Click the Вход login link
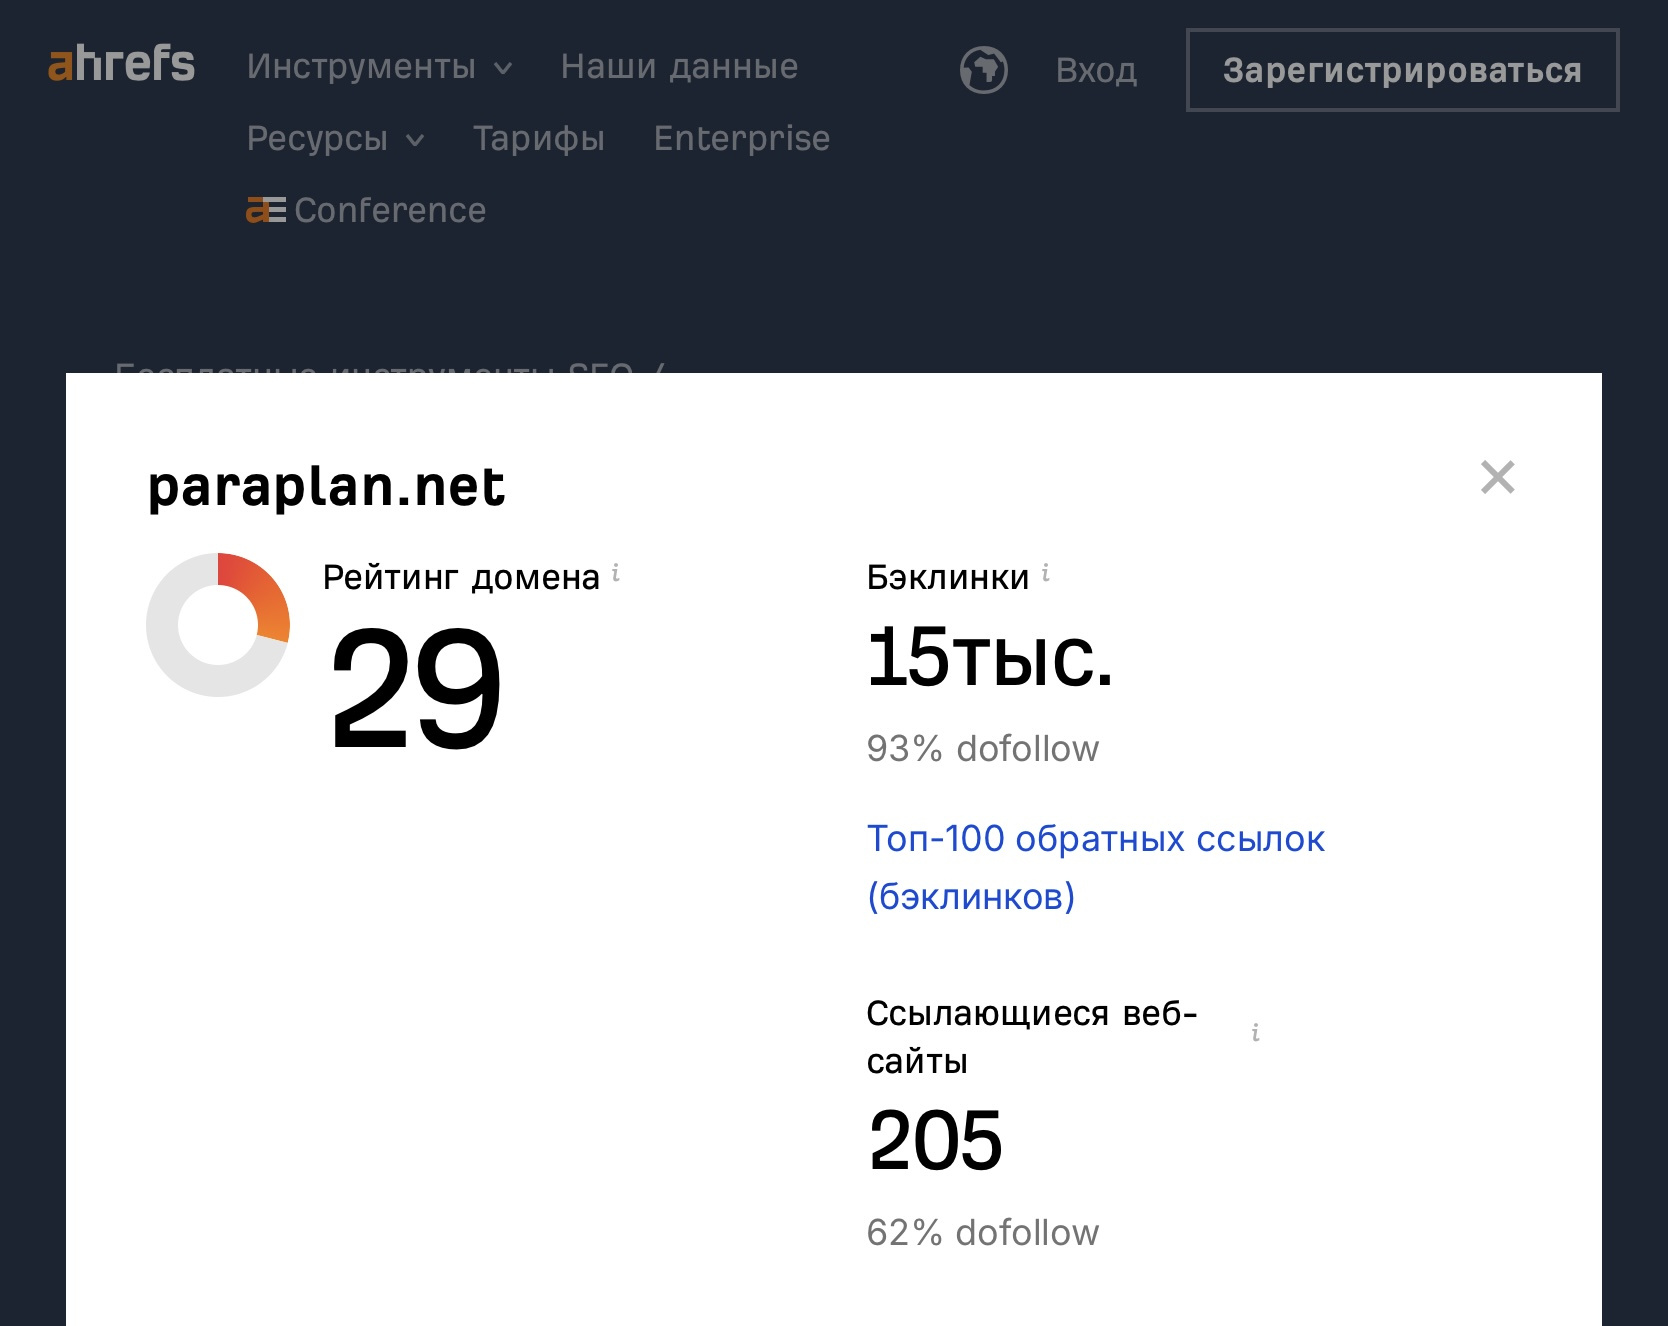The image size is (1668, 1326). (x=1096, y=71)
